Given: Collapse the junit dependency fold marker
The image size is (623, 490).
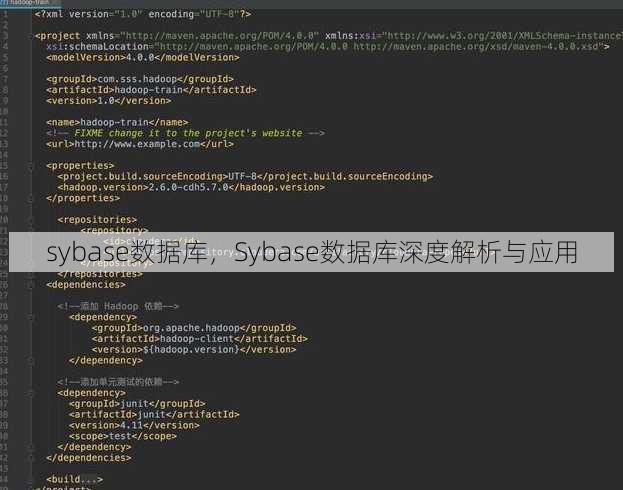Looking at the screenshot, I should click(31, 393).
